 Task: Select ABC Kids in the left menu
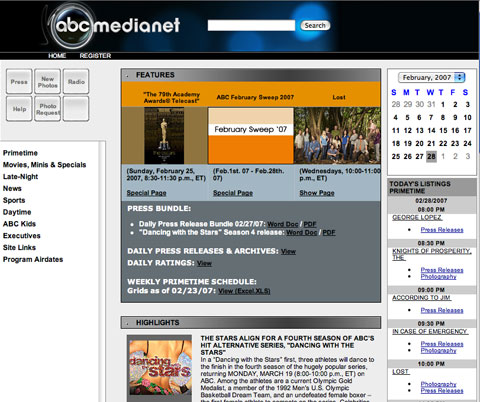(19, 224)
